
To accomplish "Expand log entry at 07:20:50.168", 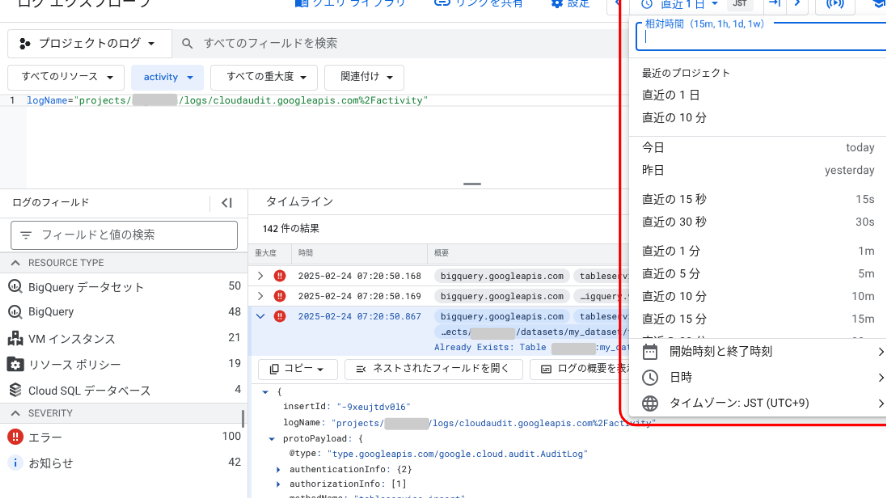I will (x=260, y=276).
